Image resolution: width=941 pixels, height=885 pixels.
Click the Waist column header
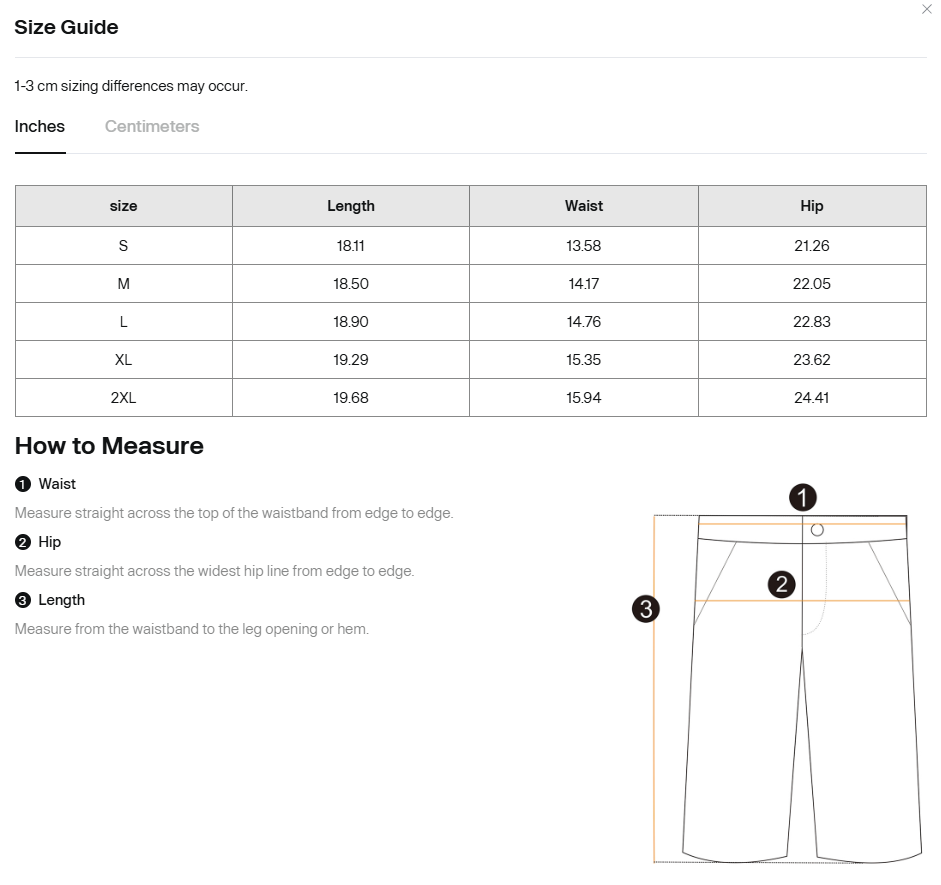[x=583, y=206]
